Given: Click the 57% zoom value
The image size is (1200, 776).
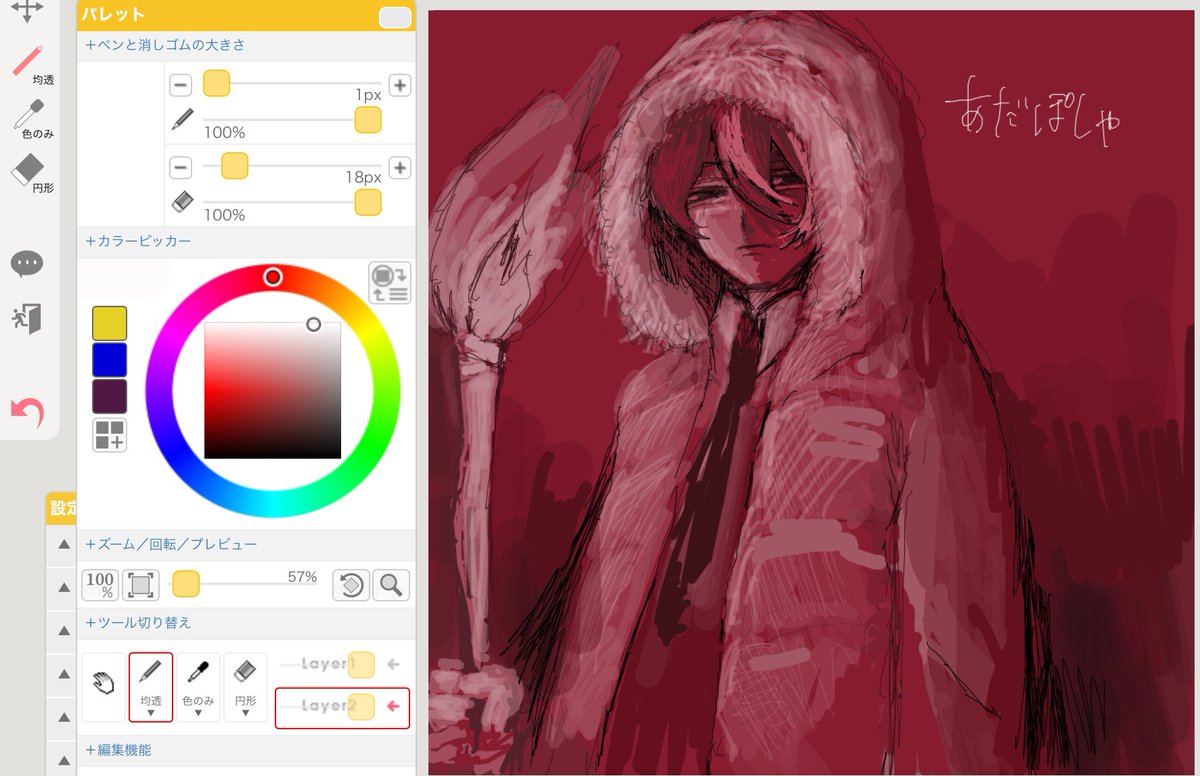Looking at the screenshot, I should (x=302, y=577).
